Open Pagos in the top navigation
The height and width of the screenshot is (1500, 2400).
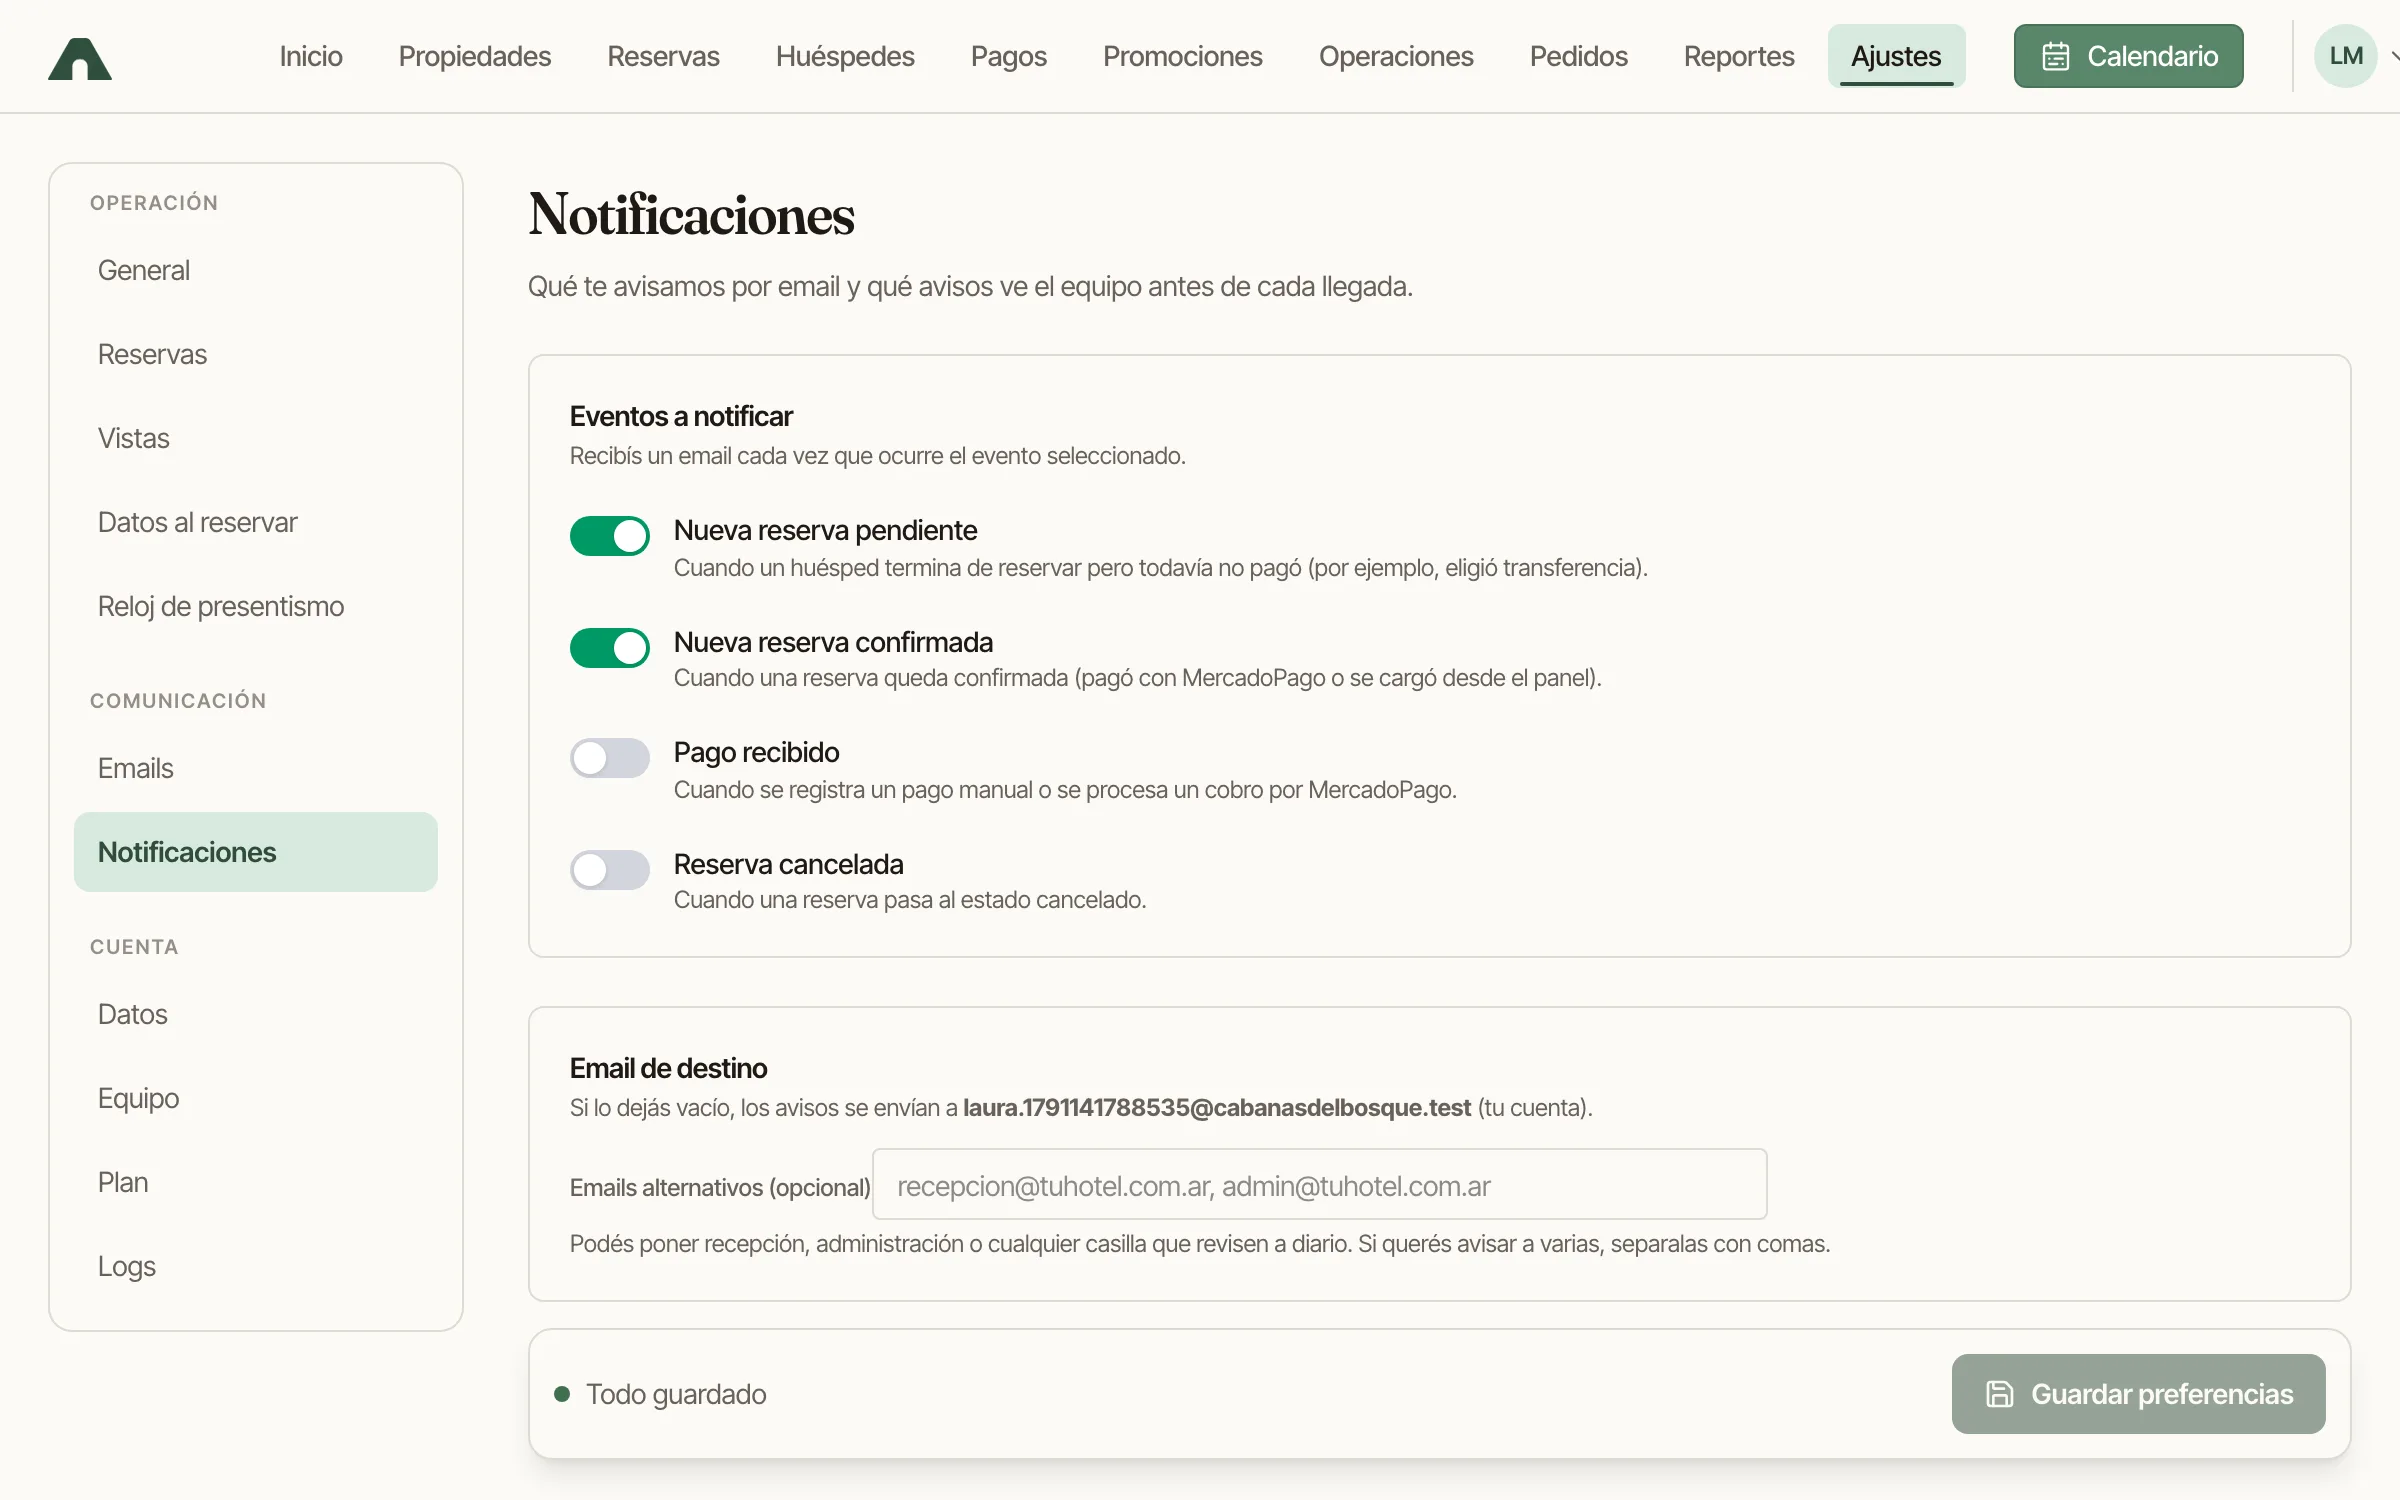(x=1008, y=56)
